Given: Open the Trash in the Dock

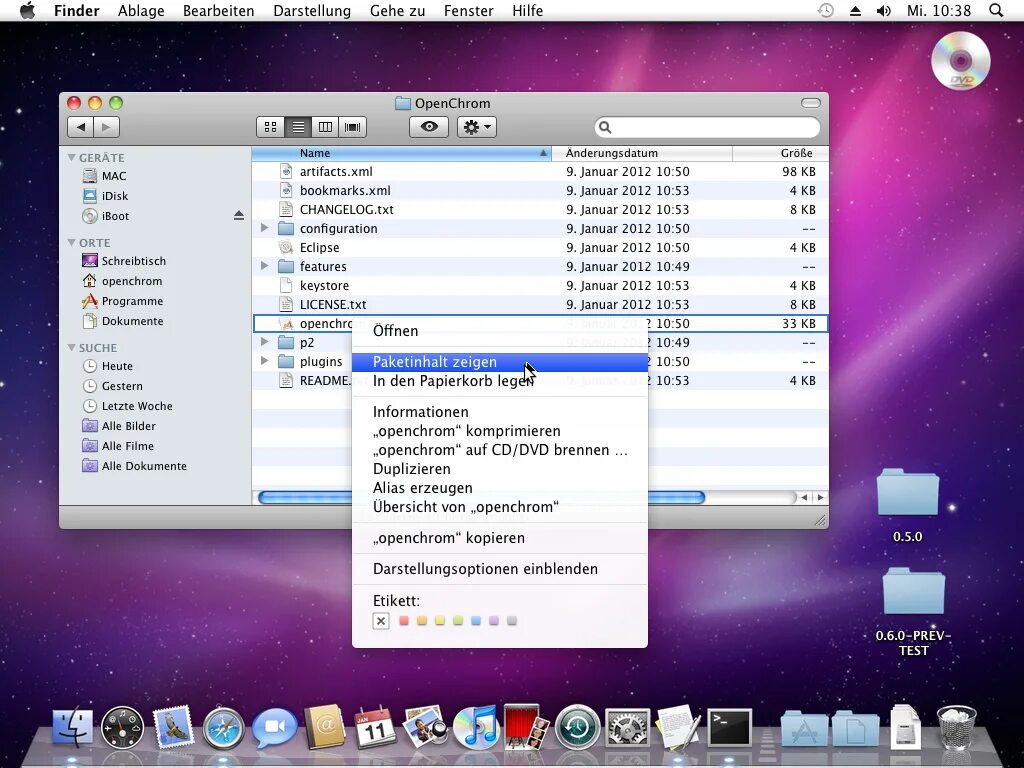Looking at the screenshot, I should (x=957, y=727).
